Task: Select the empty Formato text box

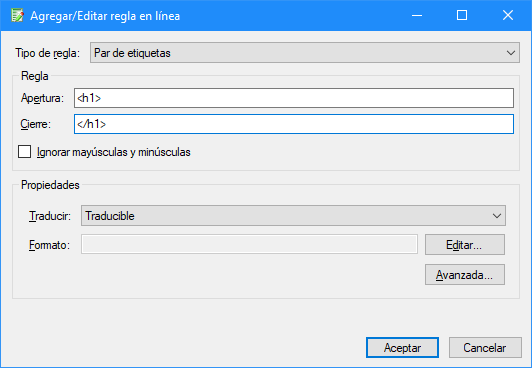Action: (x=249, y=244)
